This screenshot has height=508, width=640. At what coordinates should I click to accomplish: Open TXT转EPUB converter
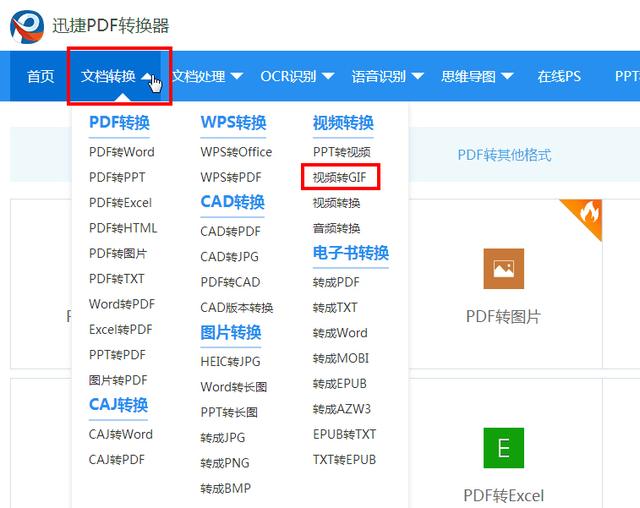click(344, 459)
